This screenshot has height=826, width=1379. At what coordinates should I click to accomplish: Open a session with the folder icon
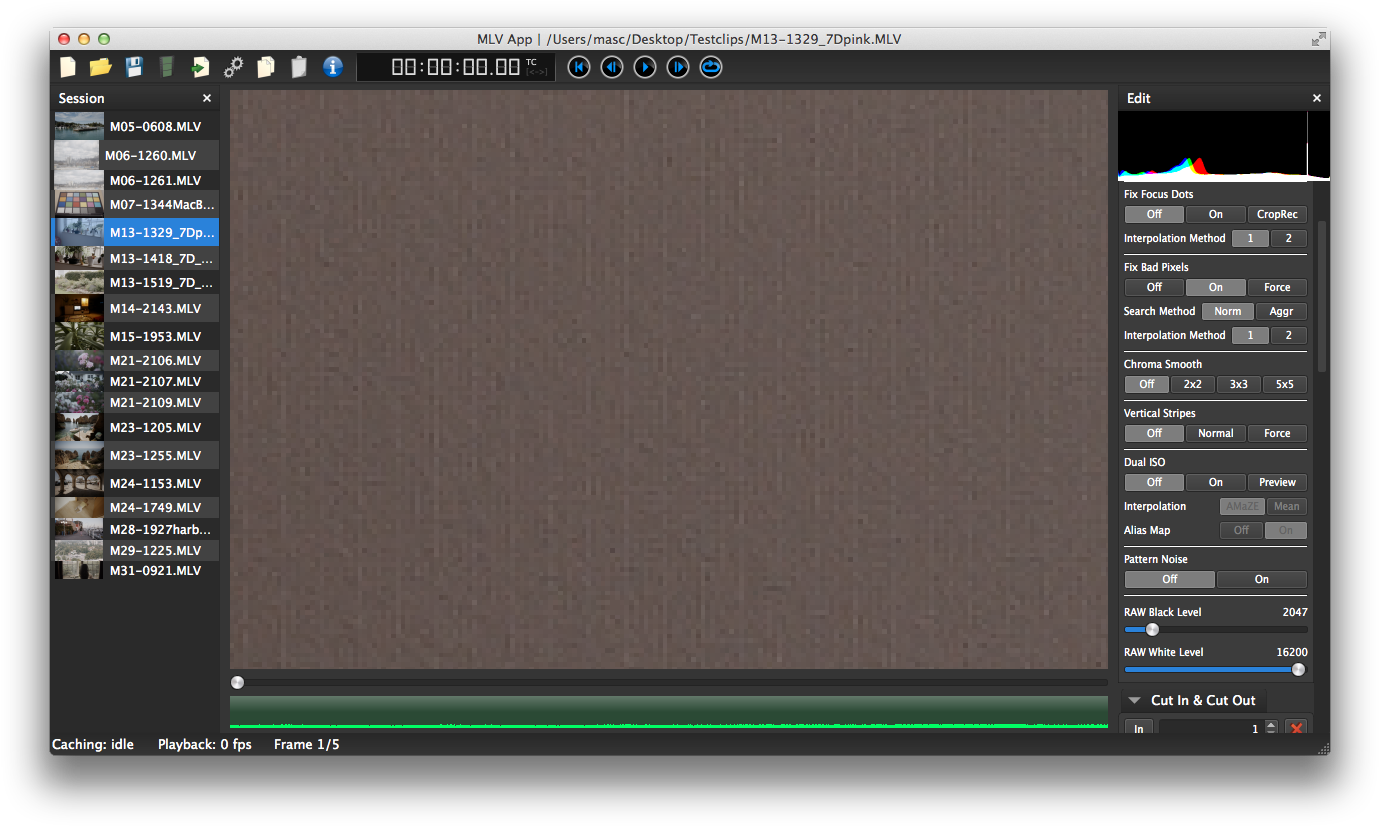click(x=100, y=67)
